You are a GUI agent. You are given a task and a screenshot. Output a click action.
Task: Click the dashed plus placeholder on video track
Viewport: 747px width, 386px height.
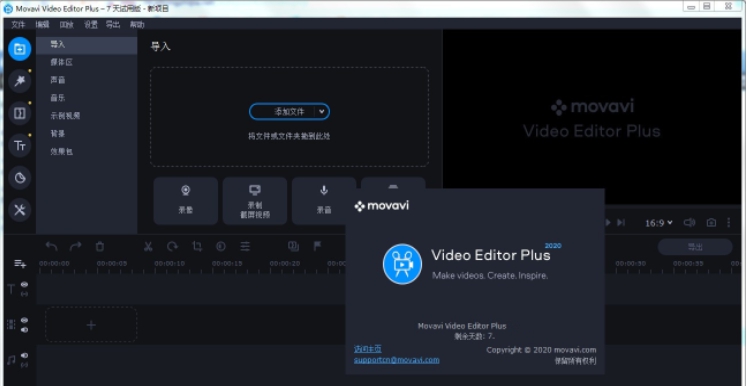coord(91,325)
